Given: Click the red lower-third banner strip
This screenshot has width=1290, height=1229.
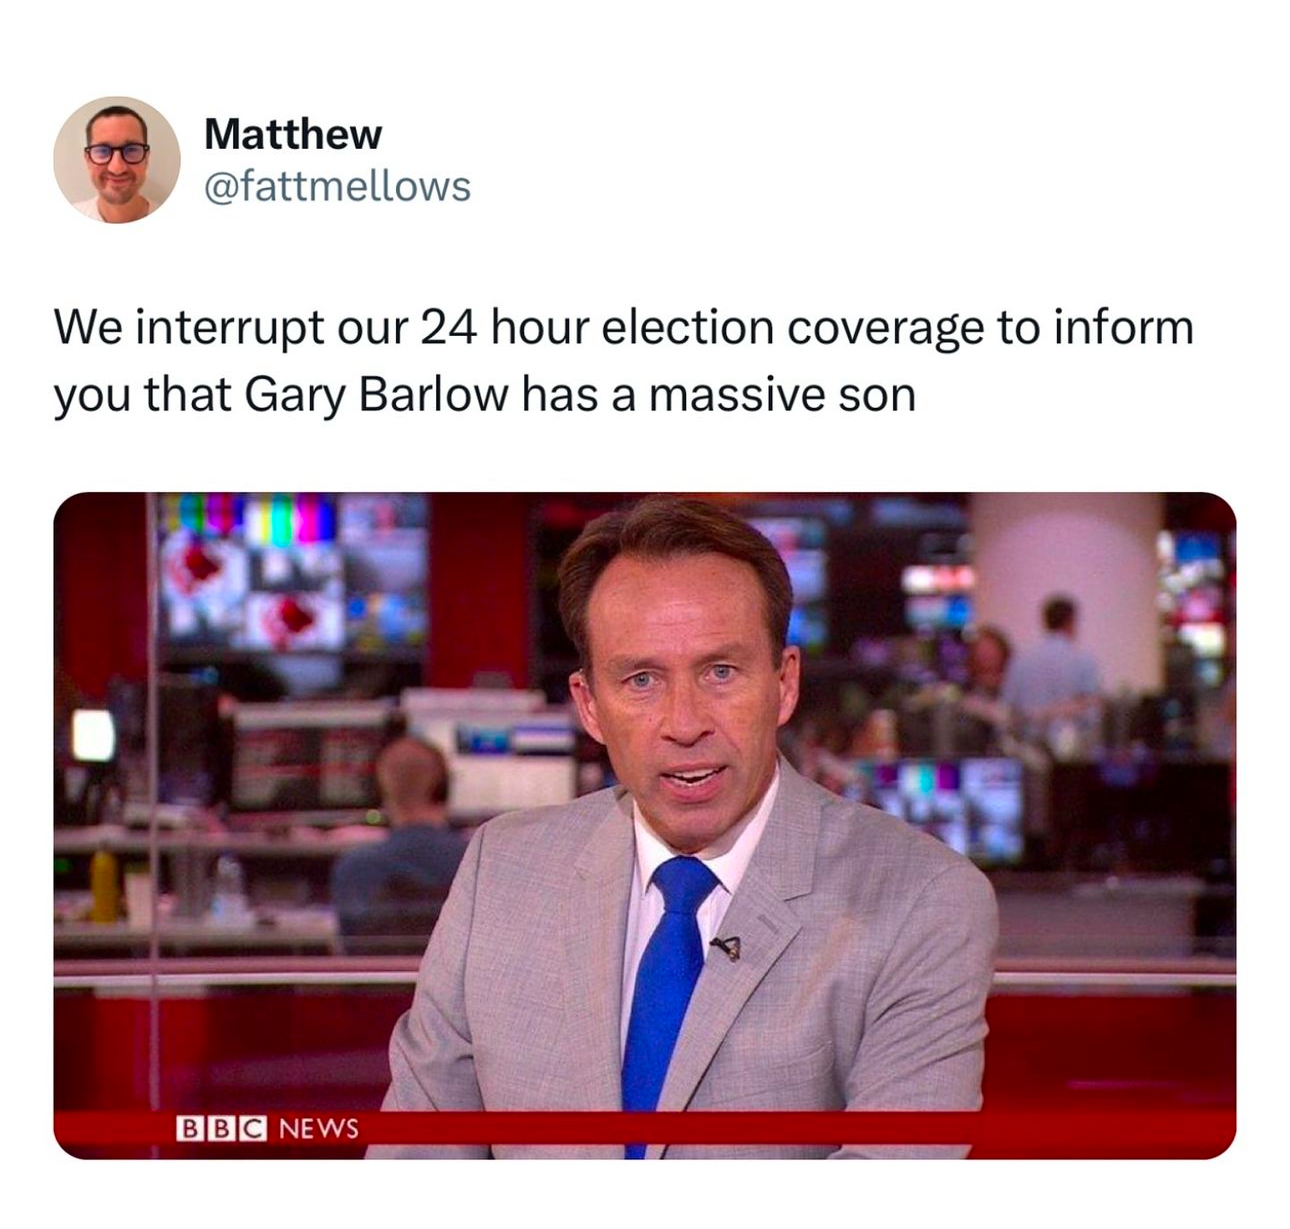Looking at the screenshot, I should (x=645, y=1134).
